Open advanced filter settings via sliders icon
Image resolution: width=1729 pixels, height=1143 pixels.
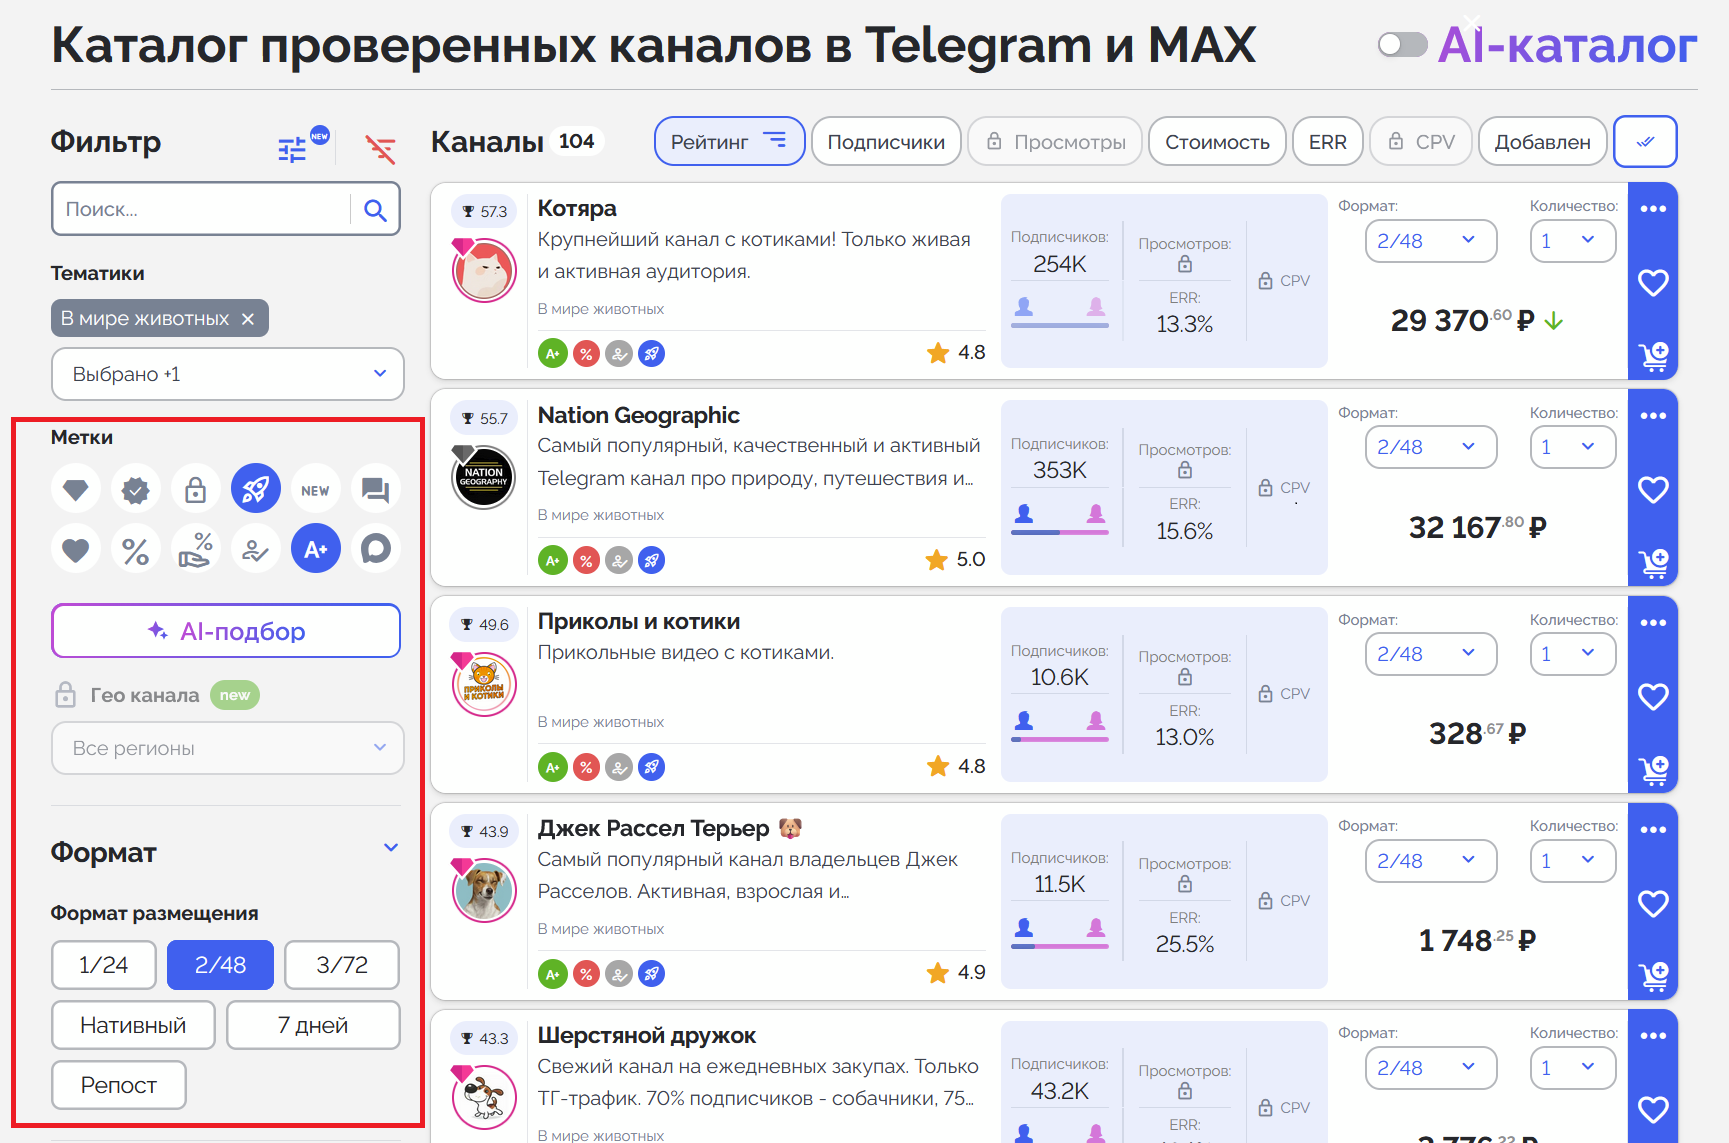(291, 146)
